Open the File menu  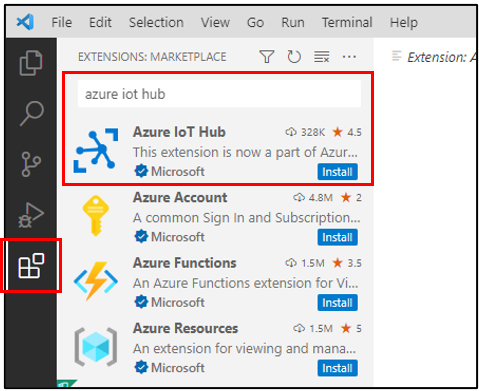pyautogui.click(x=62, y=23)
